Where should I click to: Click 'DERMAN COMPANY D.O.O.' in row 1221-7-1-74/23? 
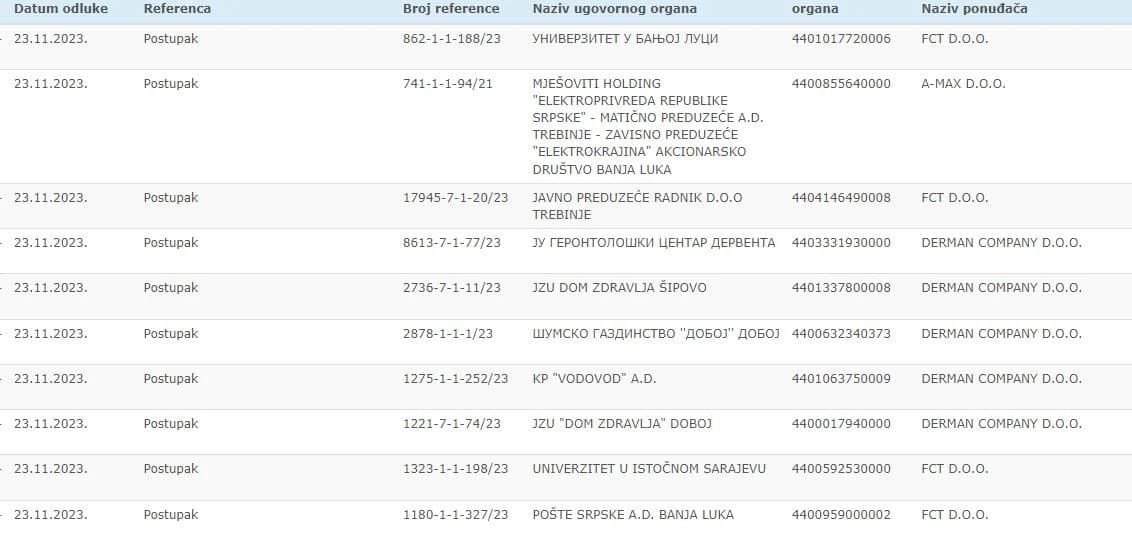coord(1001,423)
